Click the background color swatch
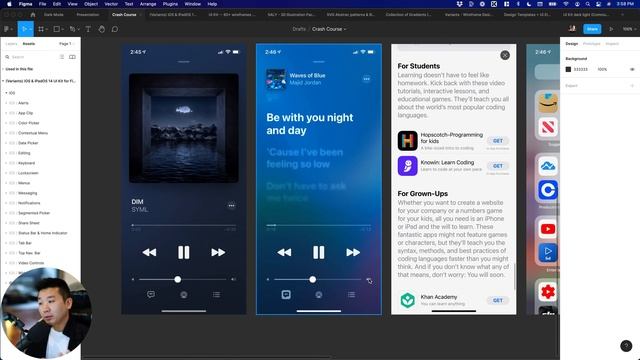 point(568,69)
